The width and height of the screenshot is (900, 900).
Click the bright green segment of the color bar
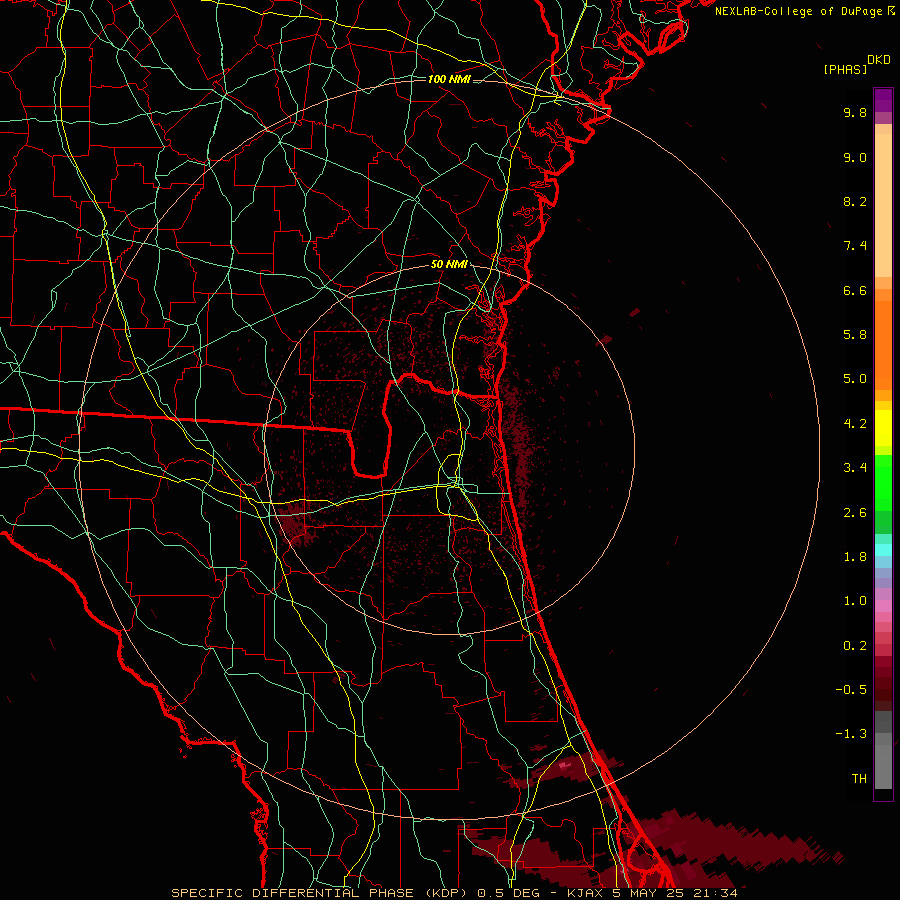(x=883, y=483)
